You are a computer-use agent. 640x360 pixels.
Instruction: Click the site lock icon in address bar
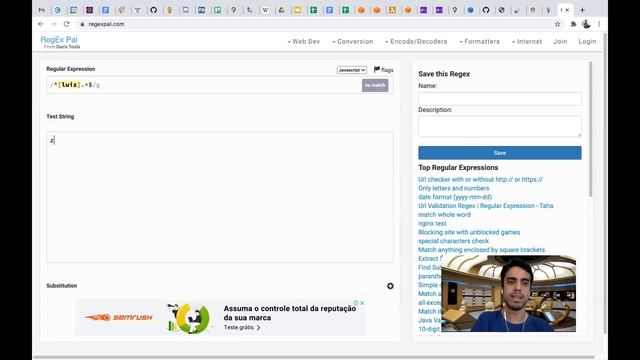coord(82,24)
